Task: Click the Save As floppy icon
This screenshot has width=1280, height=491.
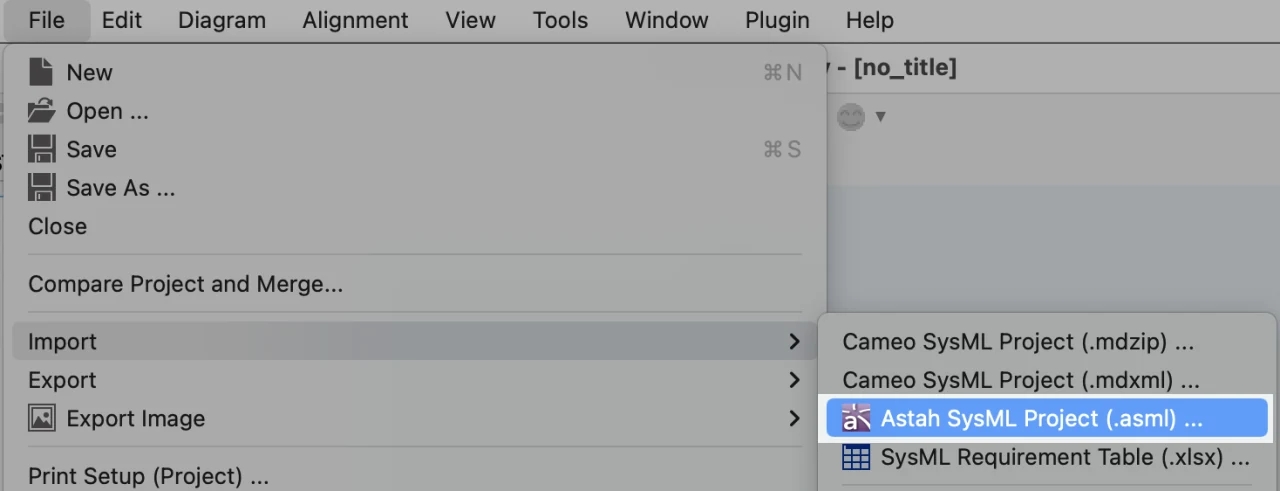Action: coord(41,188)
